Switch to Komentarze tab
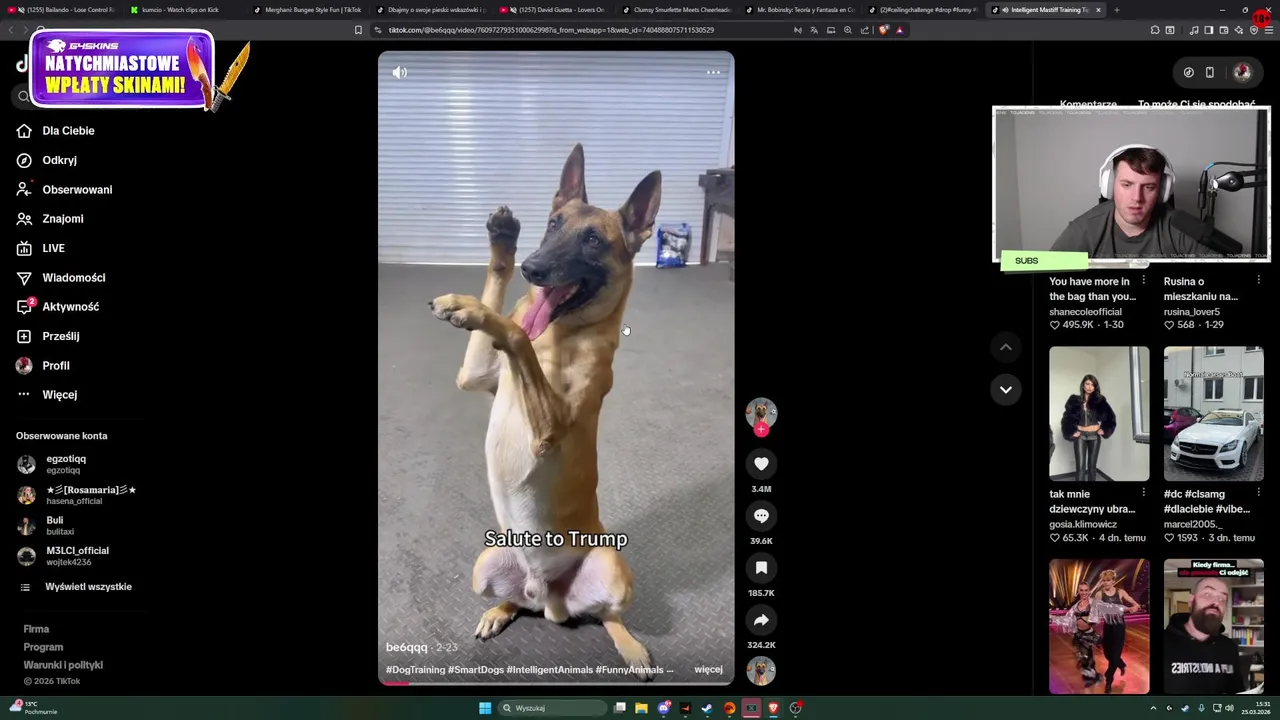Screen dimensions: 1280x720 pos(1088,102)
